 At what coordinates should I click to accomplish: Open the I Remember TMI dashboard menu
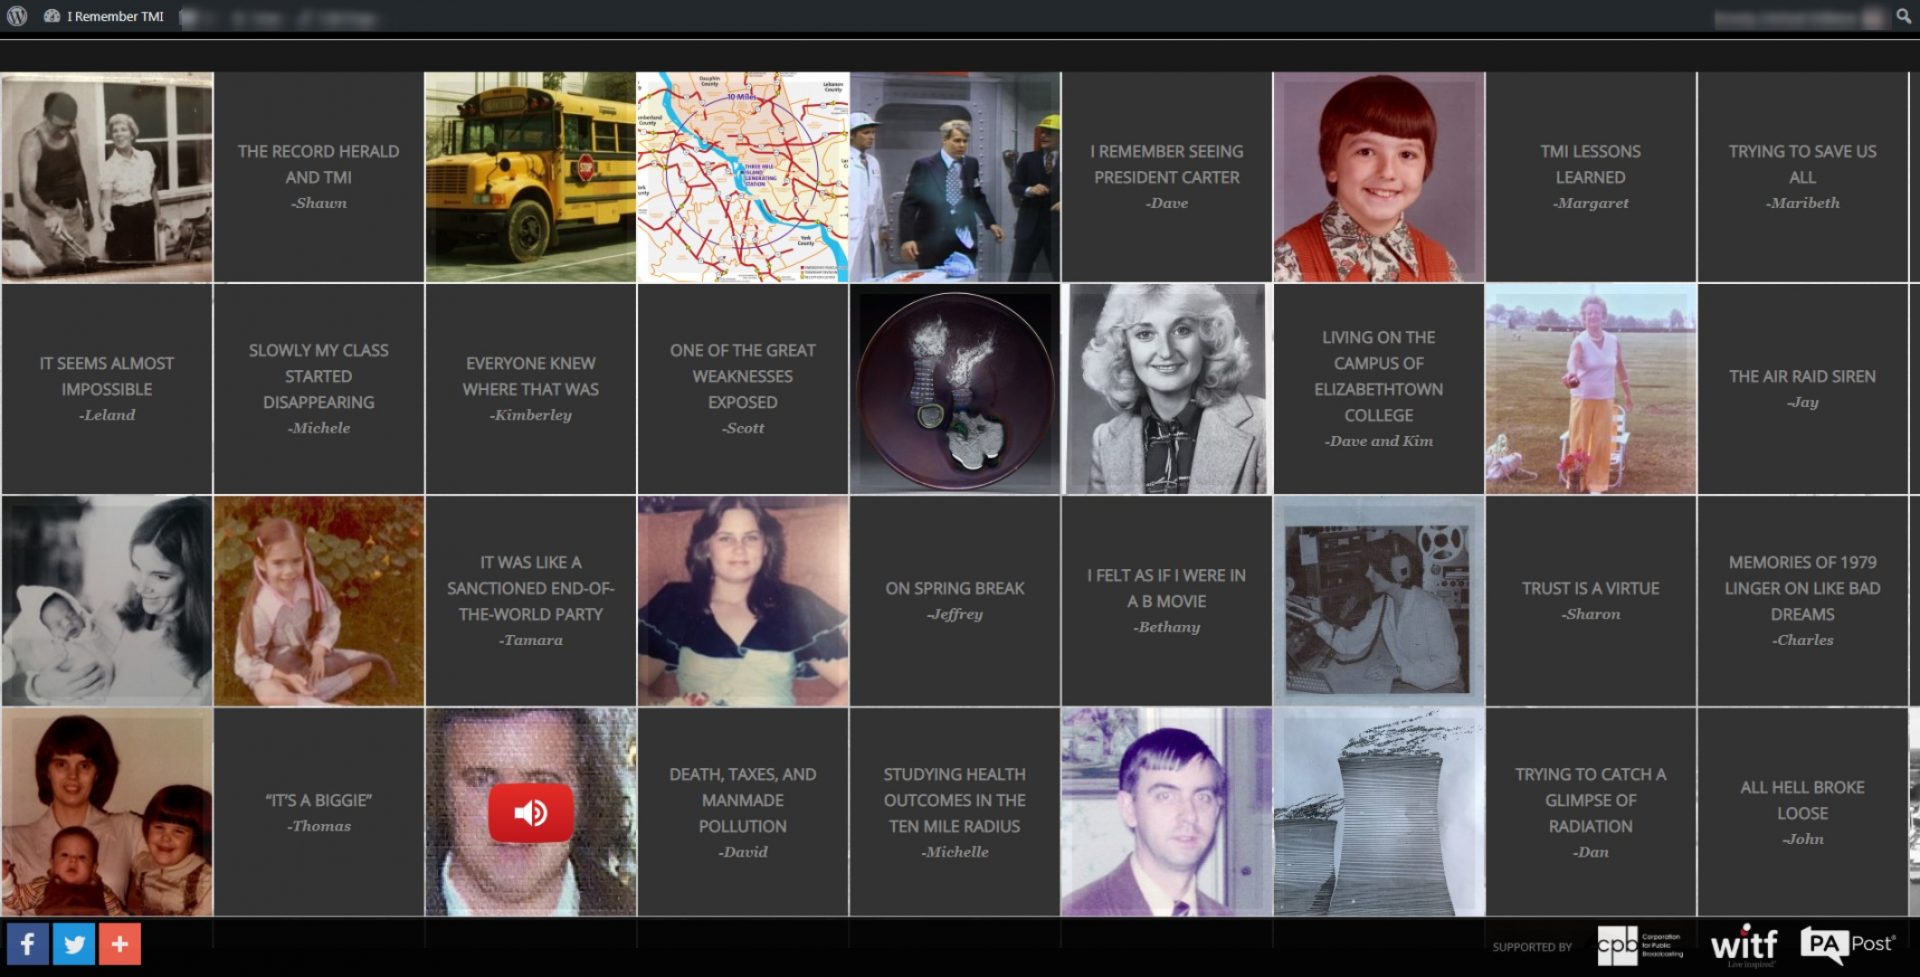(x=104, y=16)
